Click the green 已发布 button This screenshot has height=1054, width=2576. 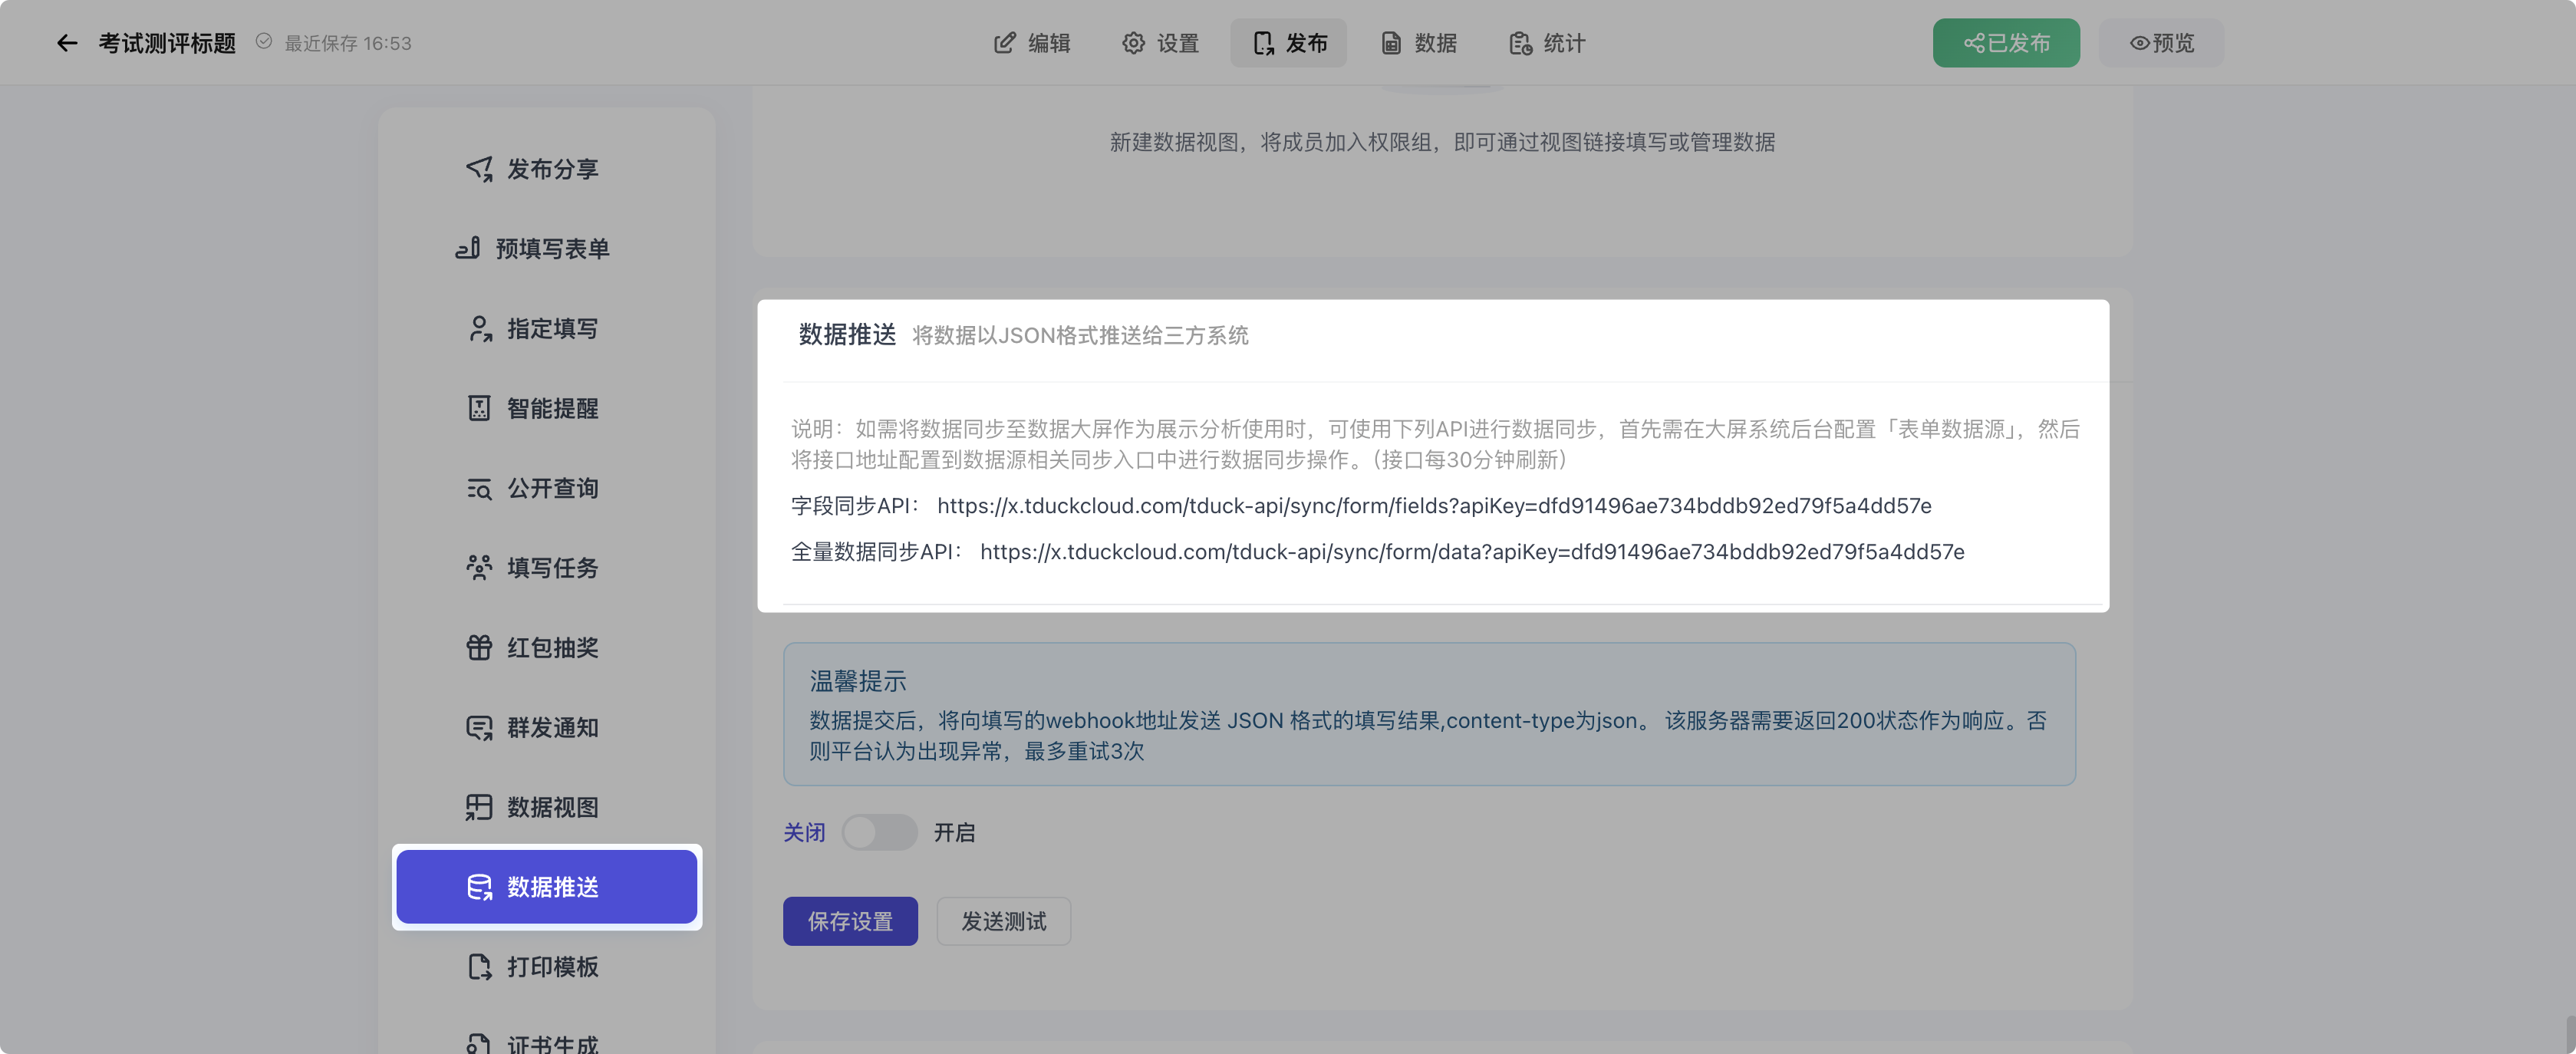click(2006, 43)
